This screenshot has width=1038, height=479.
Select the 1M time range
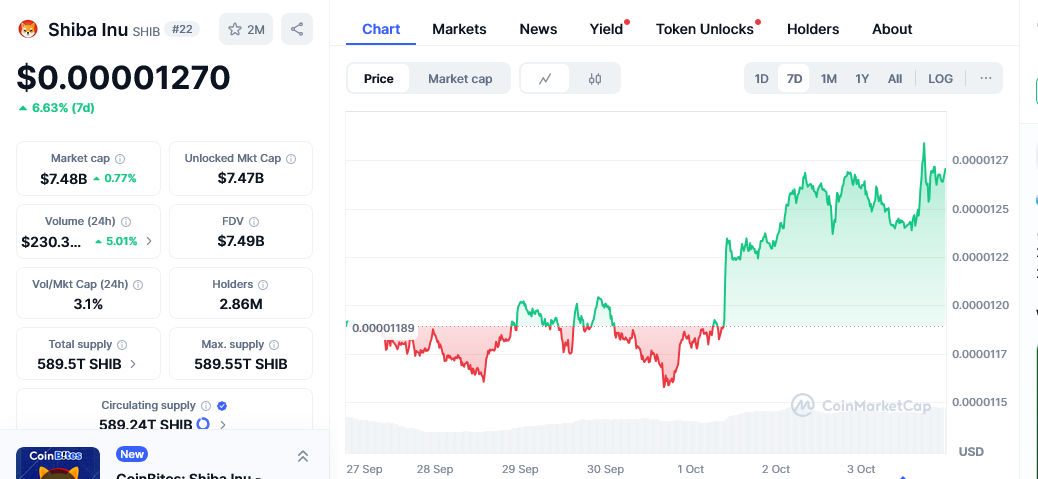point(828,79)
